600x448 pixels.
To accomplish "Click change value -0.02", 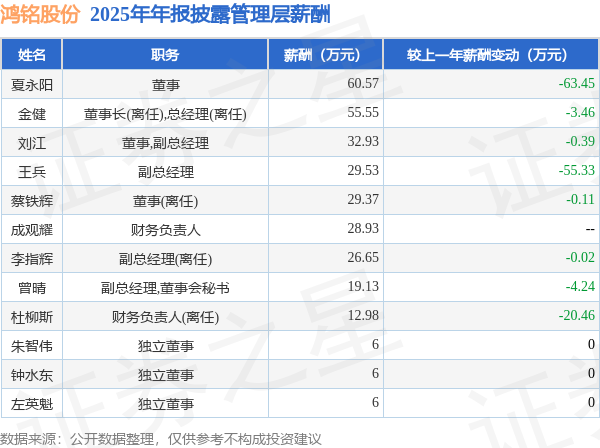I will click(x=580, y=257).
